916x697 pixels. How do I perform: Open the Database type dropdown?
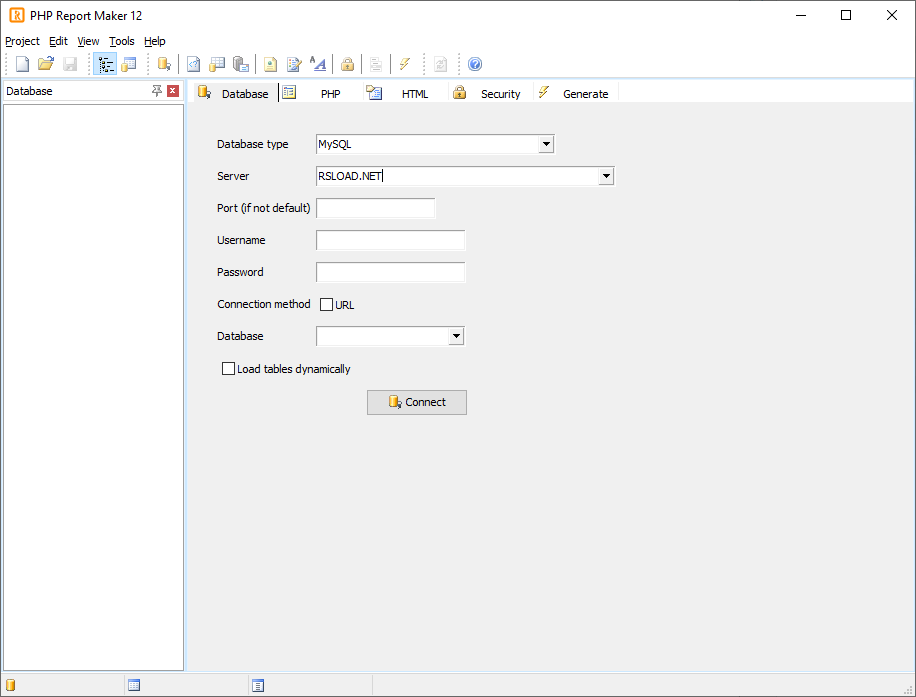tap(546, 144)
